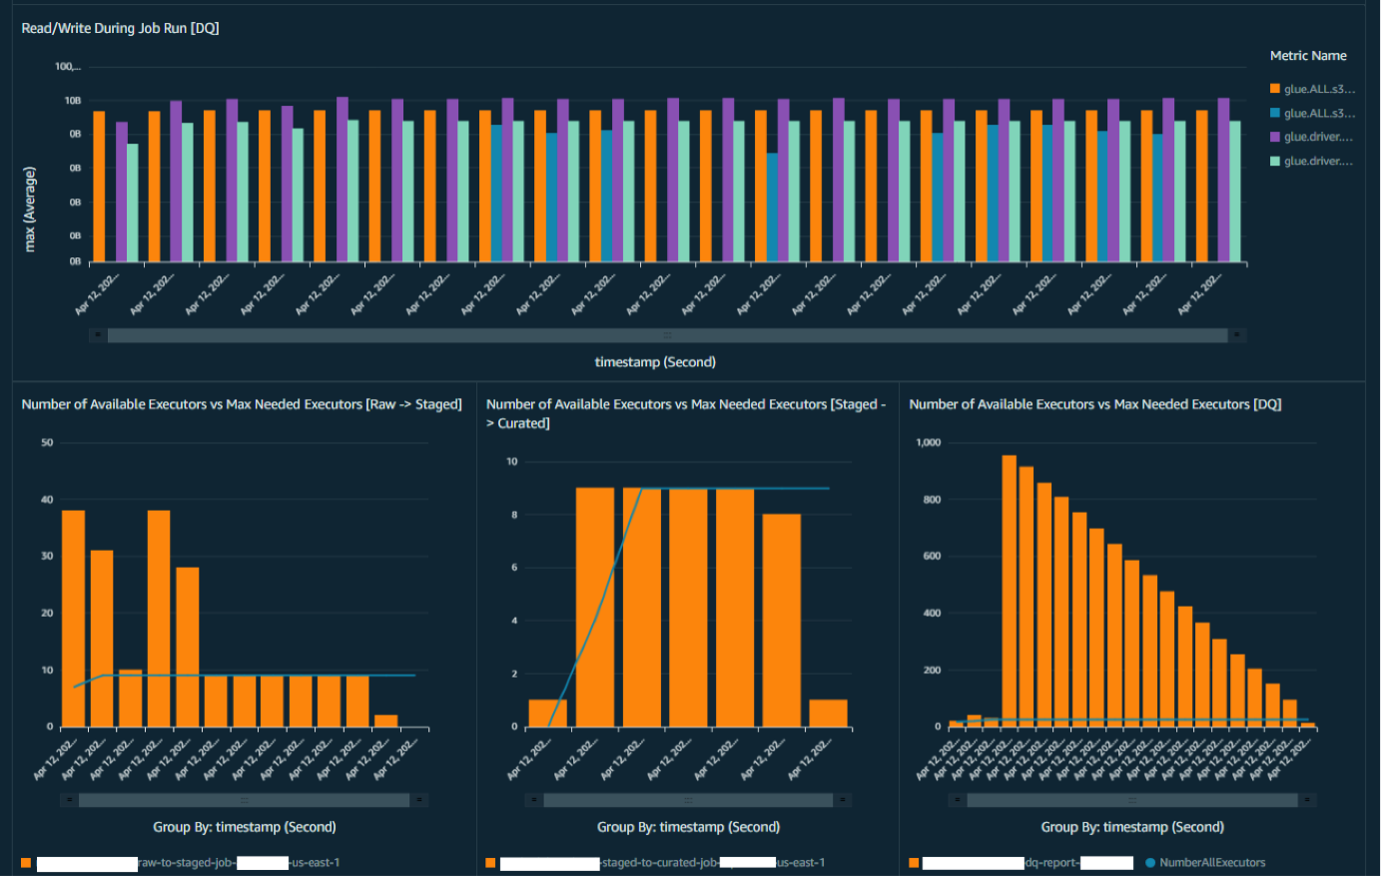
Task: Click Read/Write During Job Run [DQ] title
Action: tap(120, 28)
